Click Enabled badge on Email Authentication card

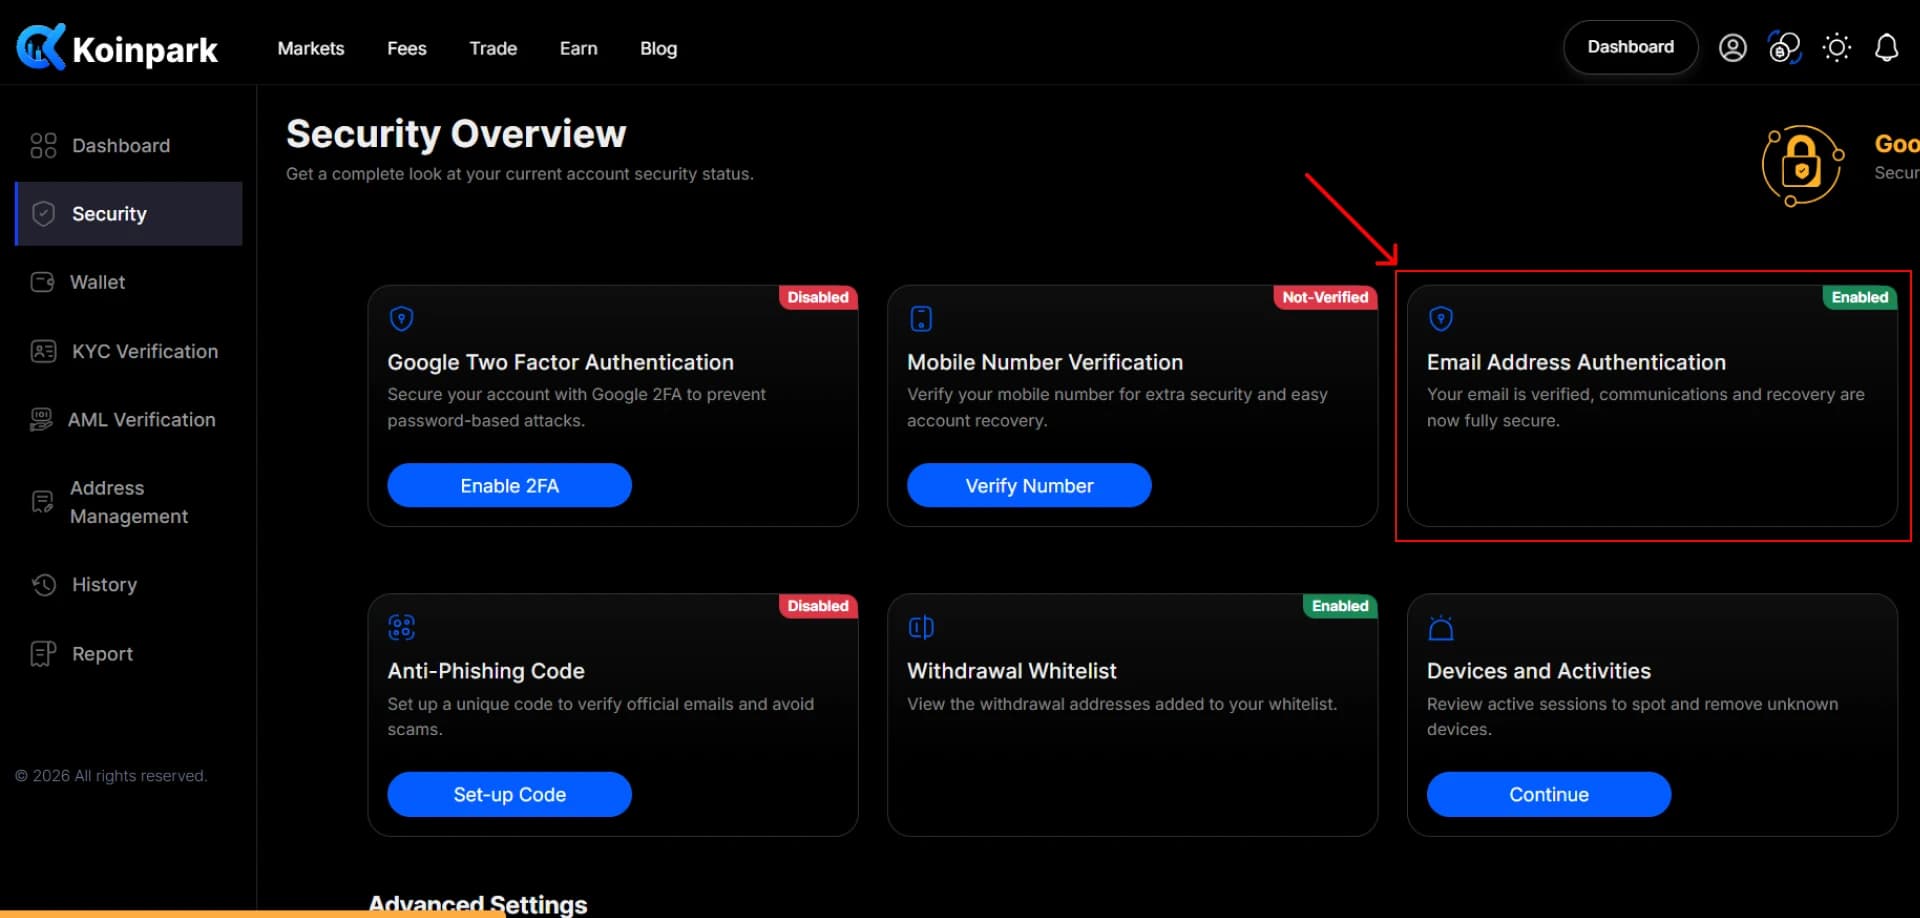click(x=1859, y=297)
